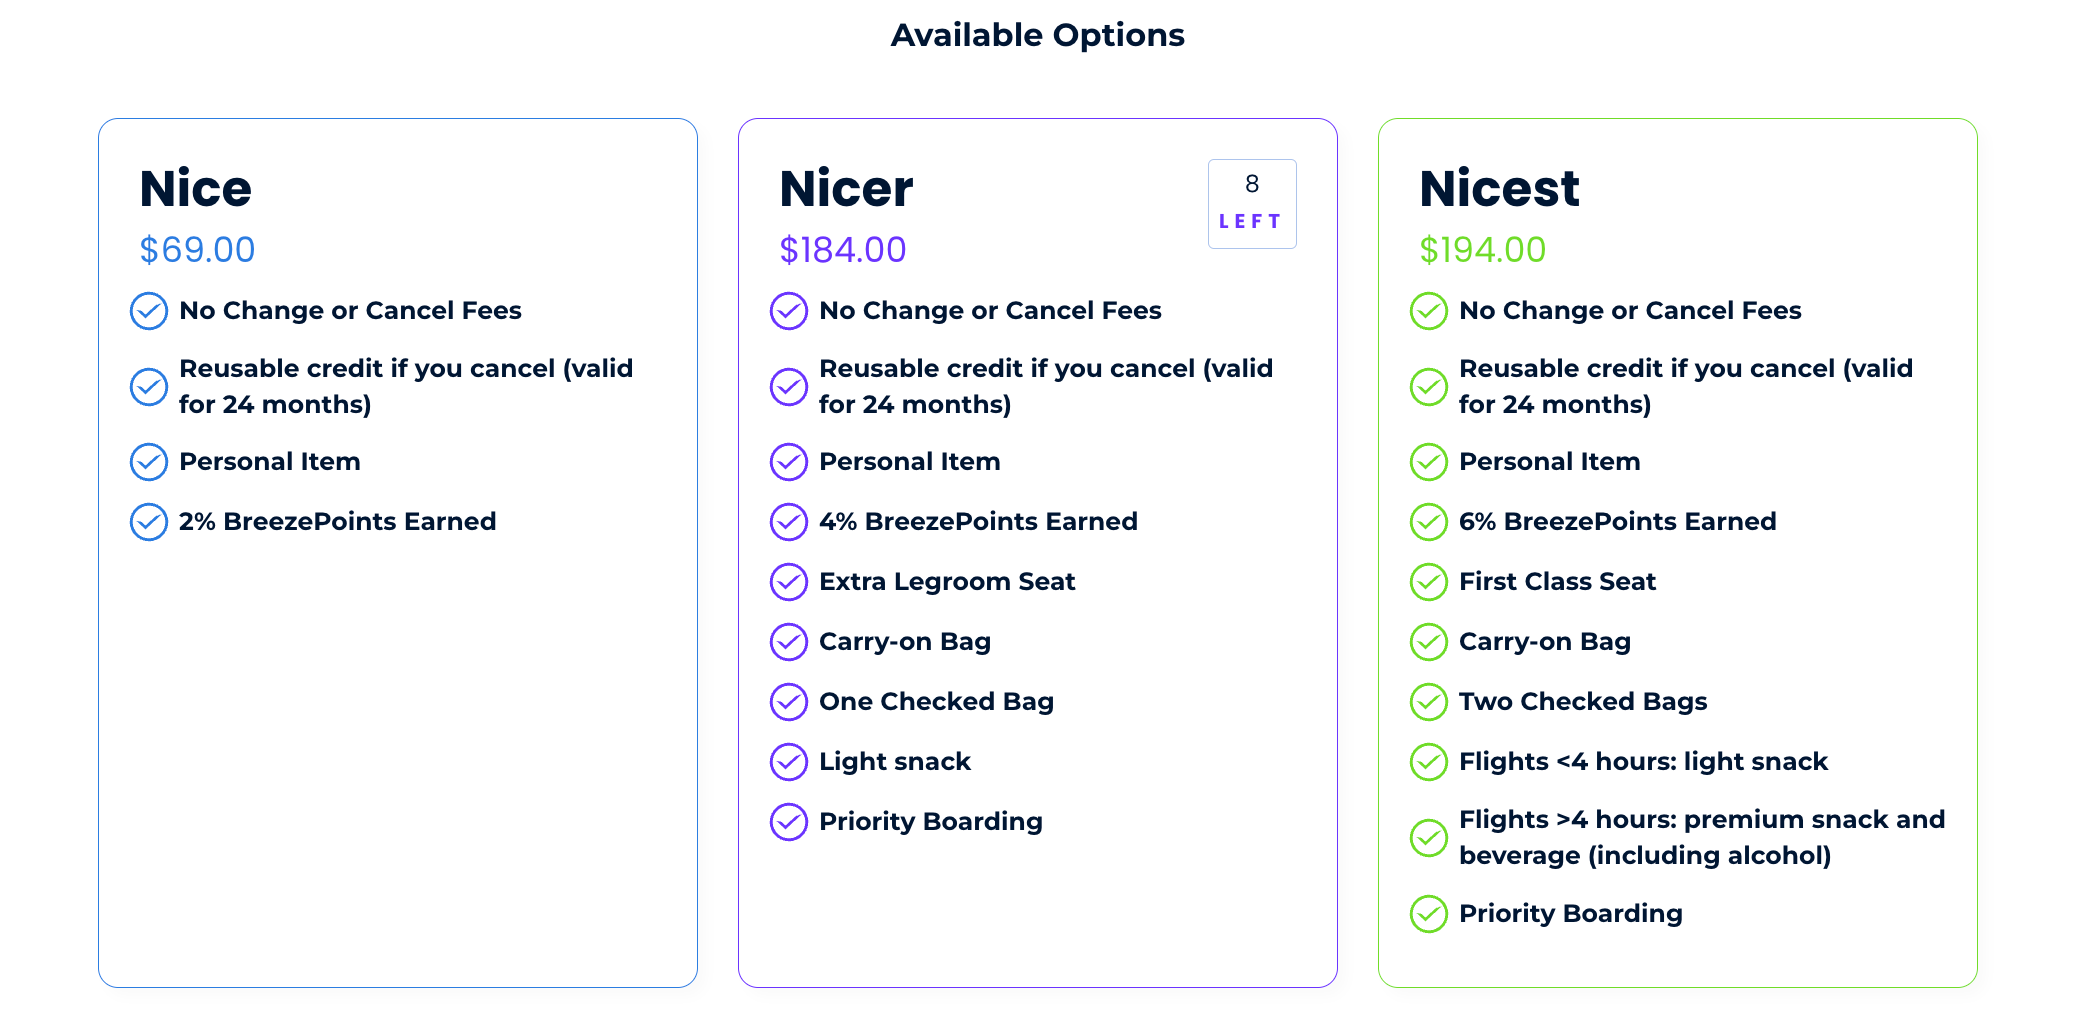The width and height of the screenshot is (2080, 1028).
Task: Toggle the One Checked Bag checkmark
Action: pos(788,701)
